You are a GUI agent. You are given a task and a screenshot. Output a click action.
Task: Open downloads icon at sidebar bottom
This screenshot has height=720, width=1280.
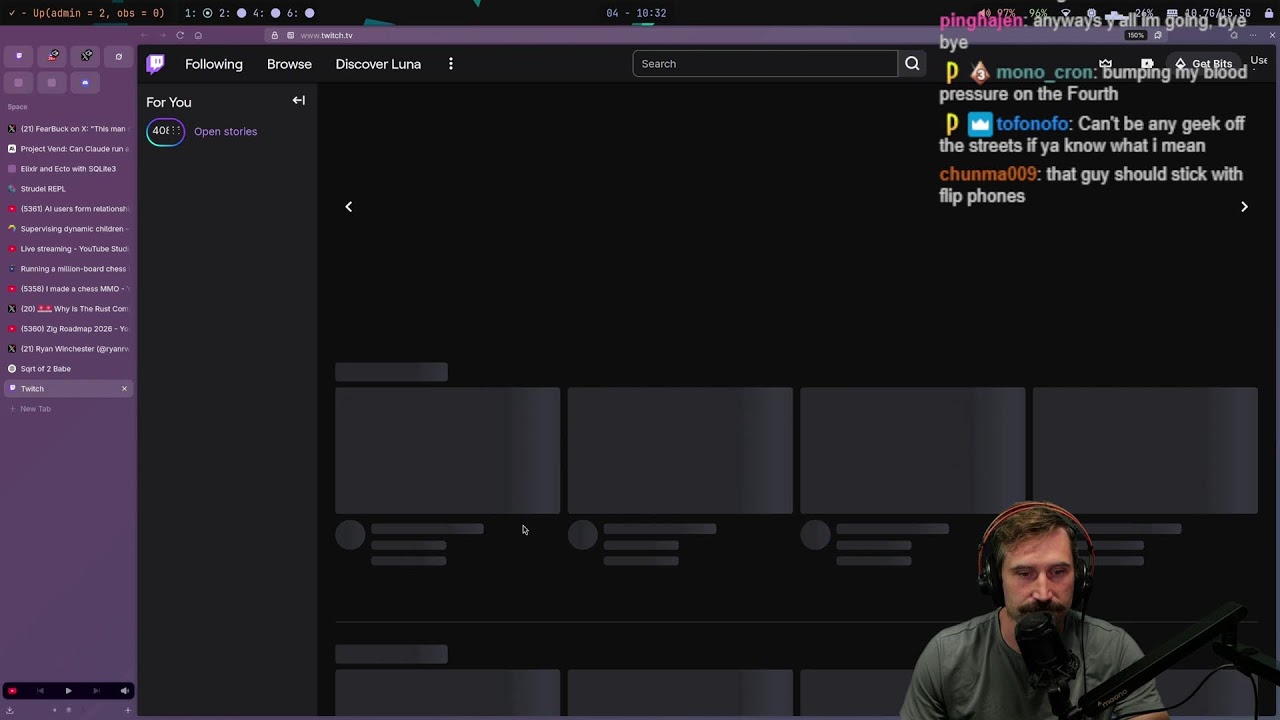coord(10,710)
